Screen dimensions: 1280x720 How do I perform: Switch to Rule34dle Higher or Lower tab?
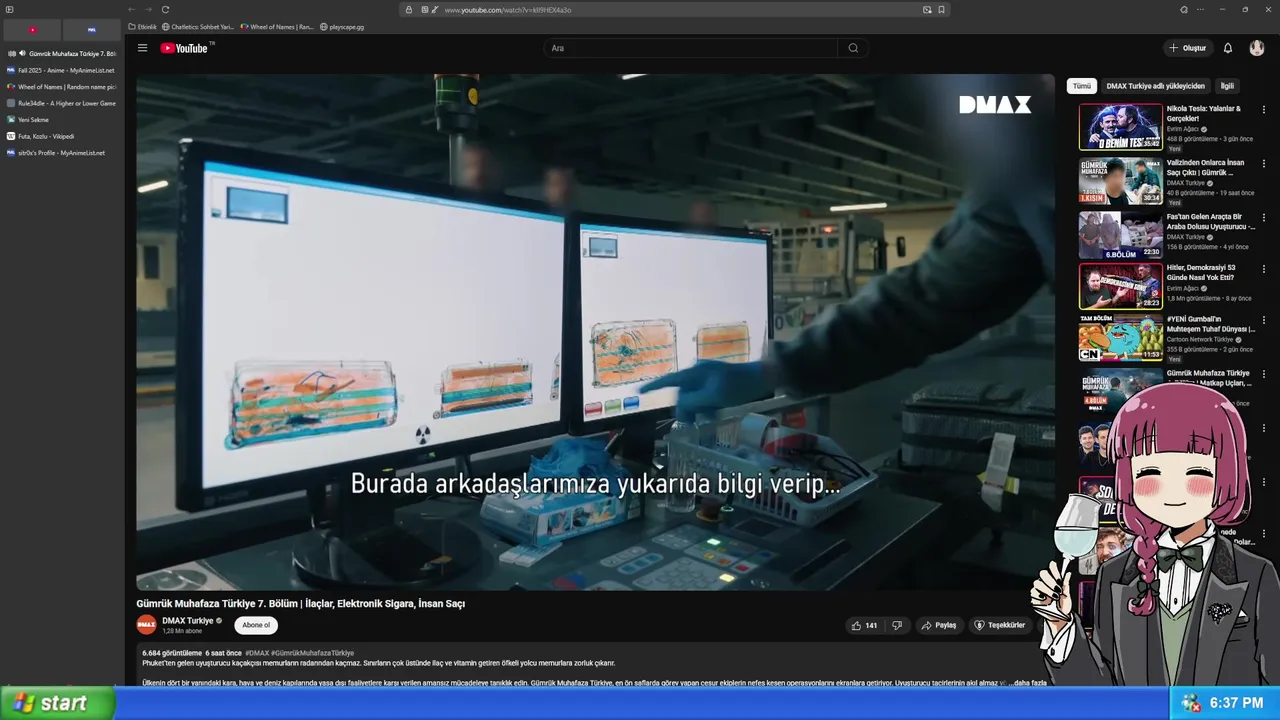tap(61, 103)
